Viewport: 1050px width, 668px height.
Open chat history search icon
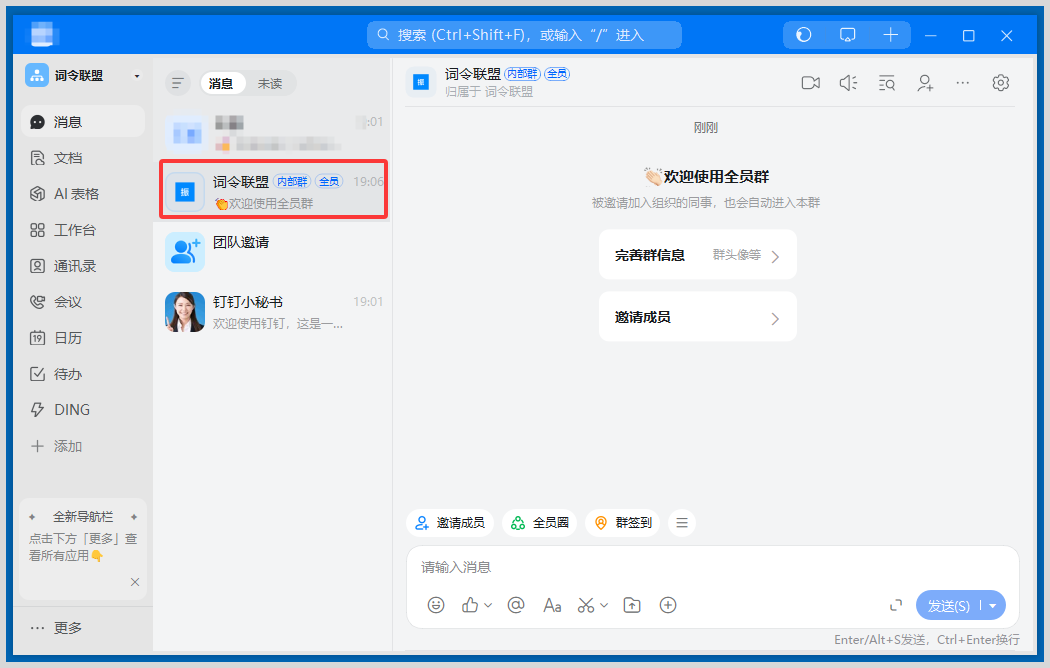pyautogui.click(x=887, y=83)
